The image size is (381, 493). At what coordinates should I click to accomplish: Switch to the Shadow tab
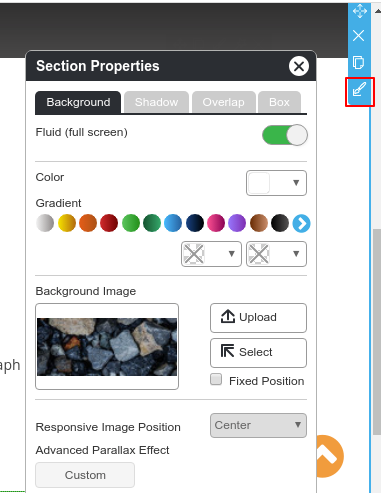click(x=156, y=102)
